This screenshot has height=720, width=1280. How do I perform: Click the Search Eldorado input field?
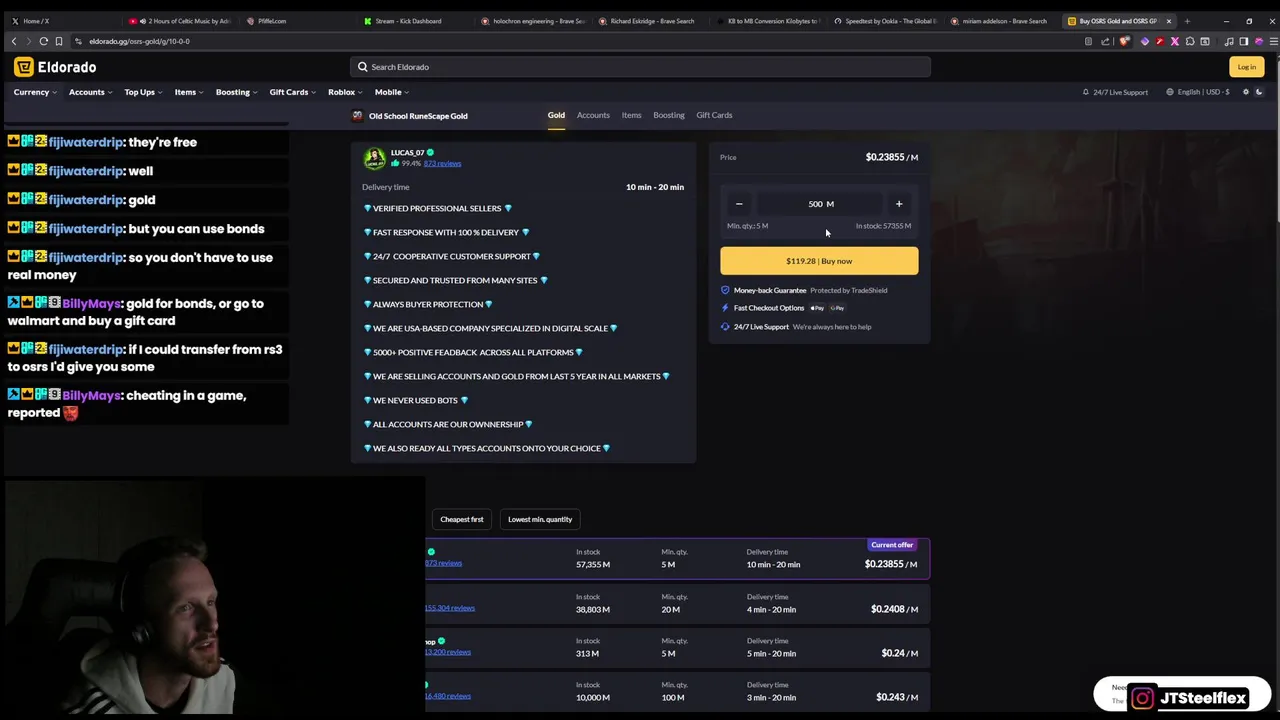[640, 67]
